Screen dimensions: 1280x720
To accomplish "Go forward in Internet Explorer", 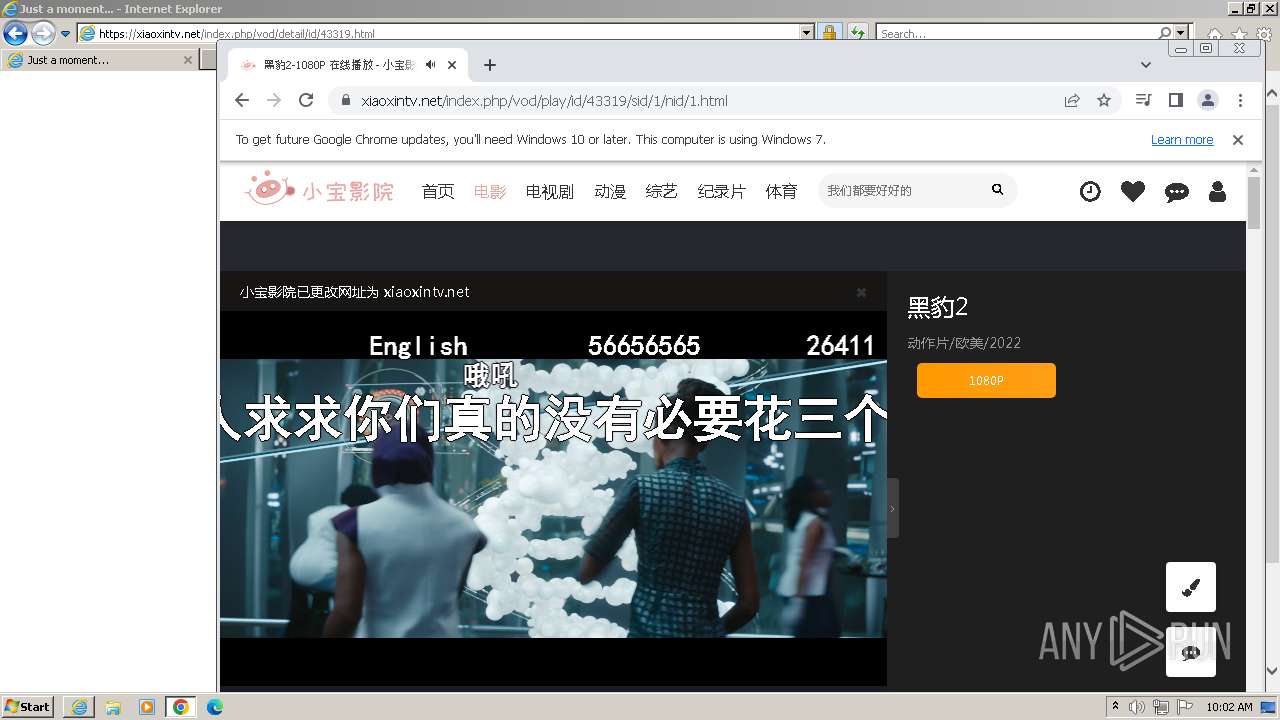I will pos(43,33).
